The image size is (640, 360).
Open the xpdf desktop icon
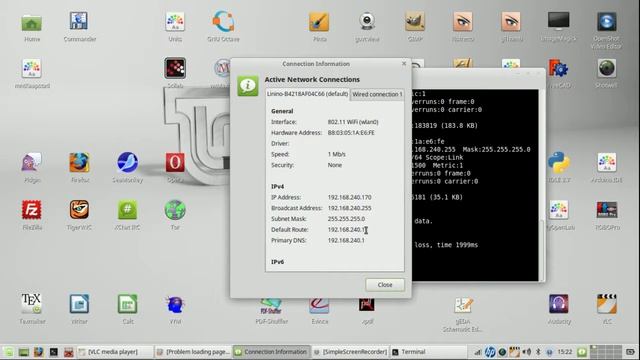pos(367,305)
